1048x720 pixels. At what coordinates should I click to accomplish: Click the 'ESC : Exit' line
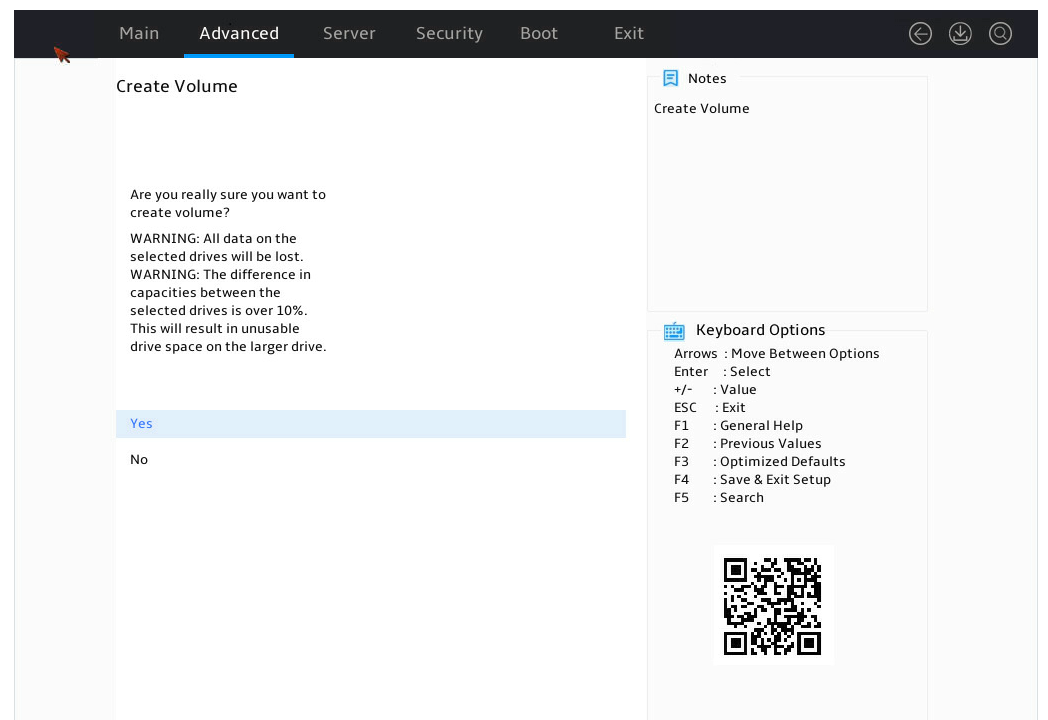710,408
